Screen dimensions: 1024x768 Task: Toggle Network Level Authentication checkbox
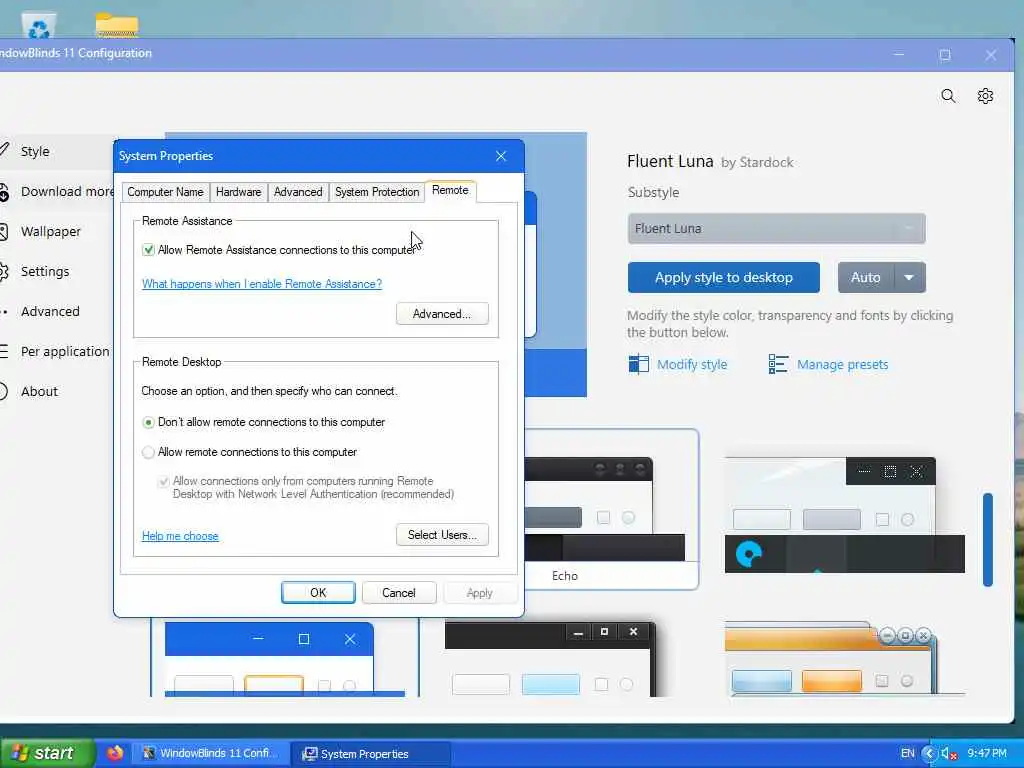[x=163, y=482]
